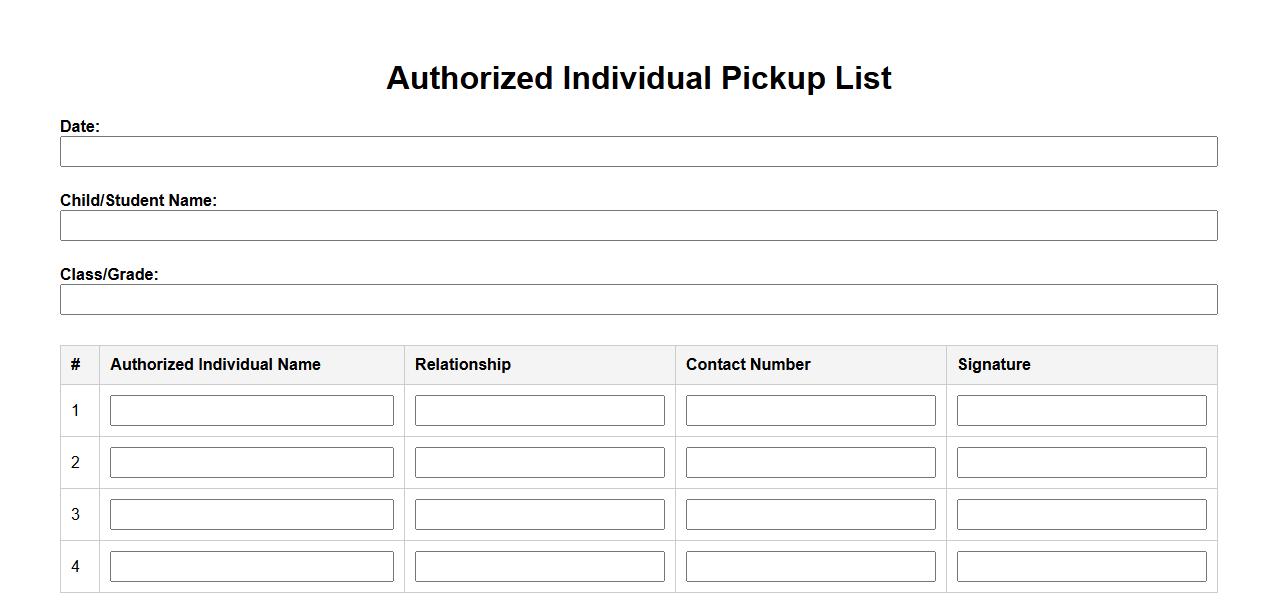Click row 4 Authorized Individual Name input
This screenshot has height=601, width=1278.
tap(252, 567)
